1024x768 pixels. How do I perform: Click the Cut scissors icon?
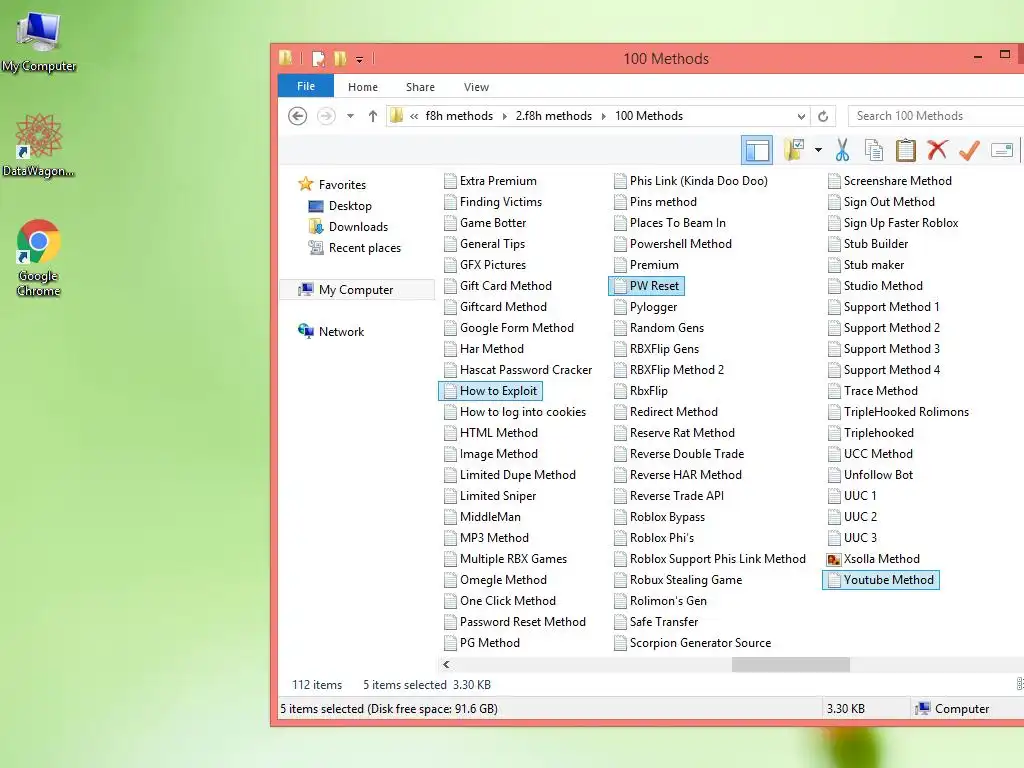coord(842,150)
